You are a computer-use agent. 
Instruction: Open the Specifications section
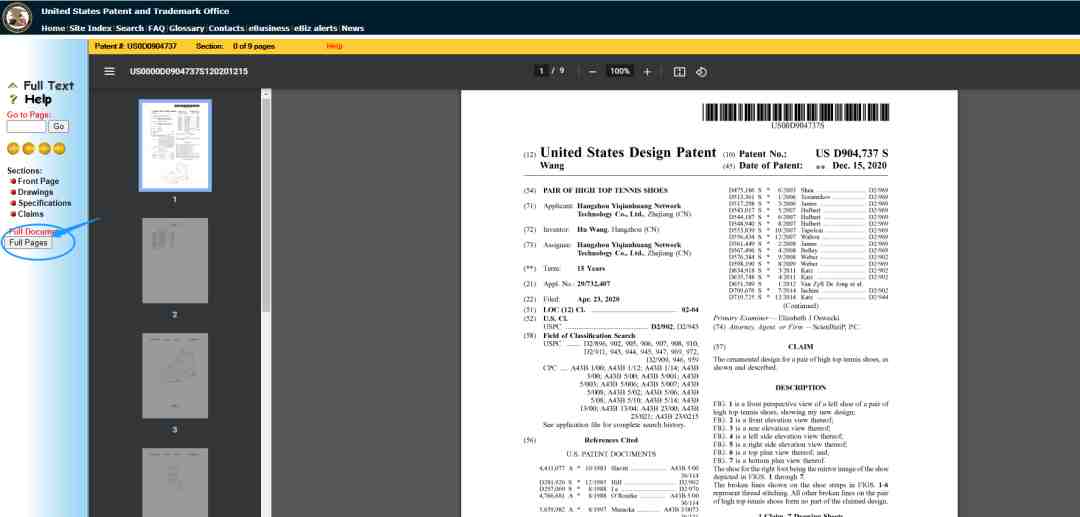pos(45,204)
